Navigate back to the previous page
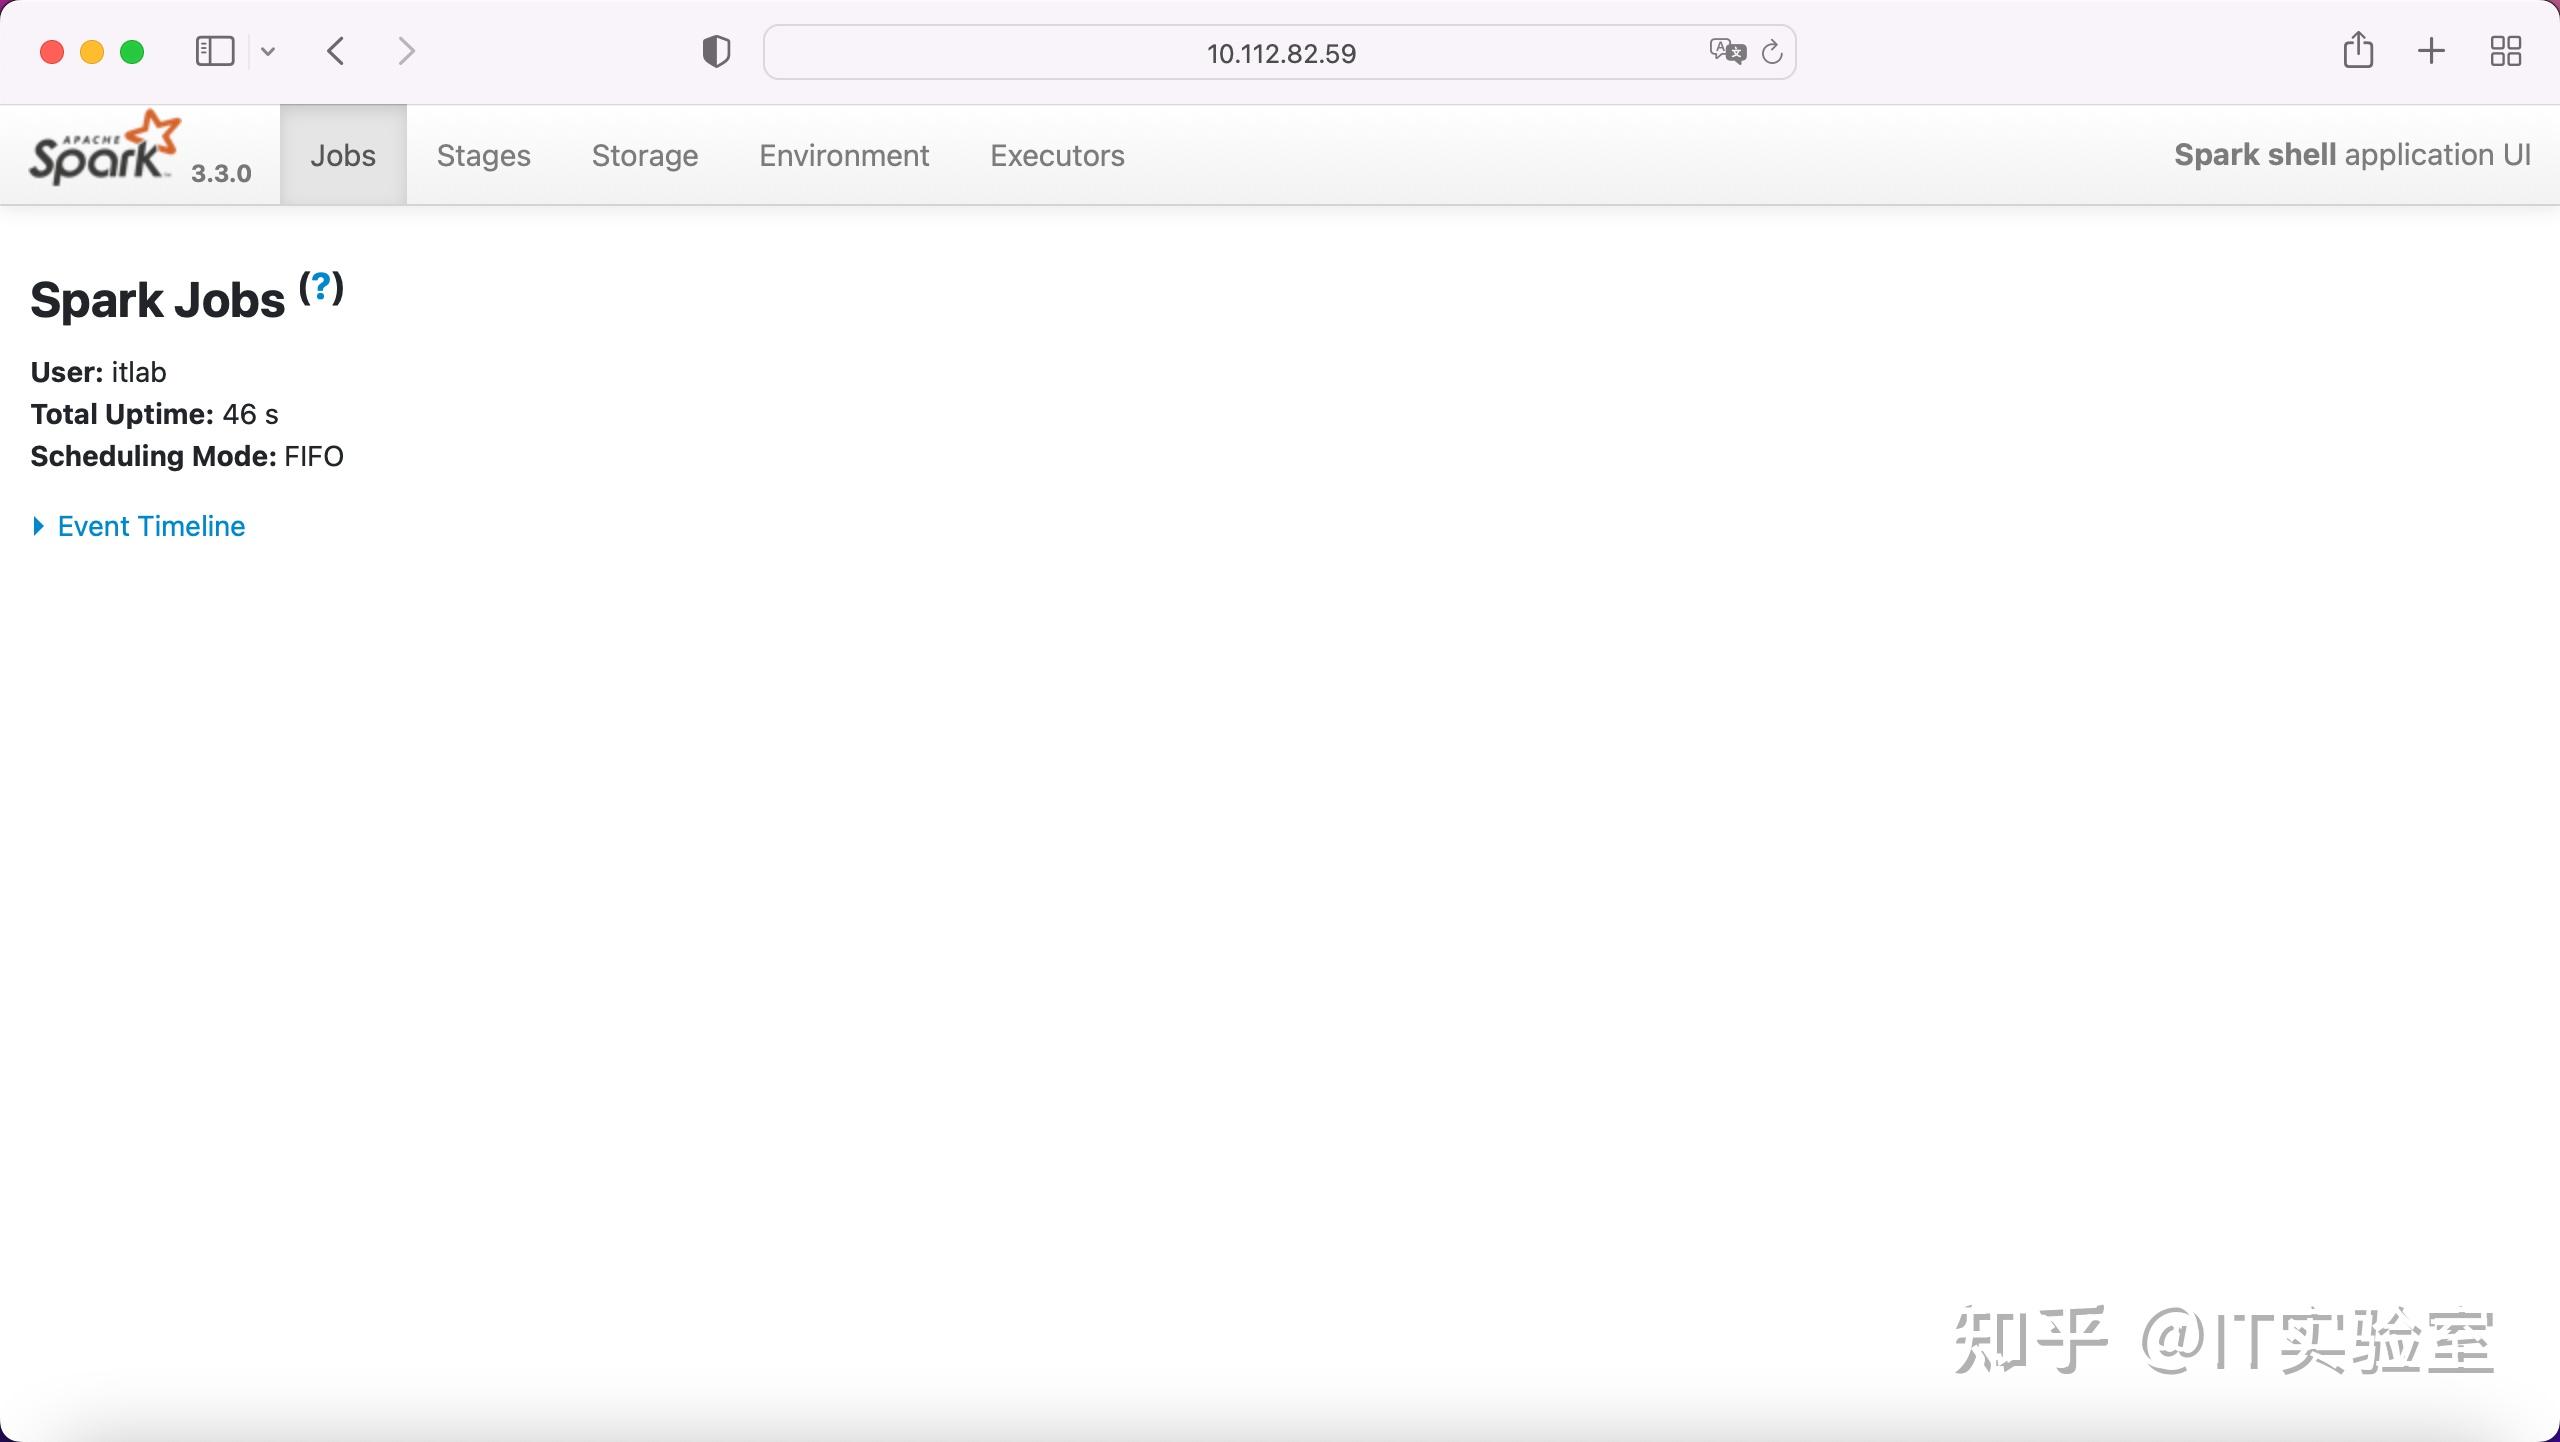This screenshot has width=2560, height=1442. tap(335, 51)
